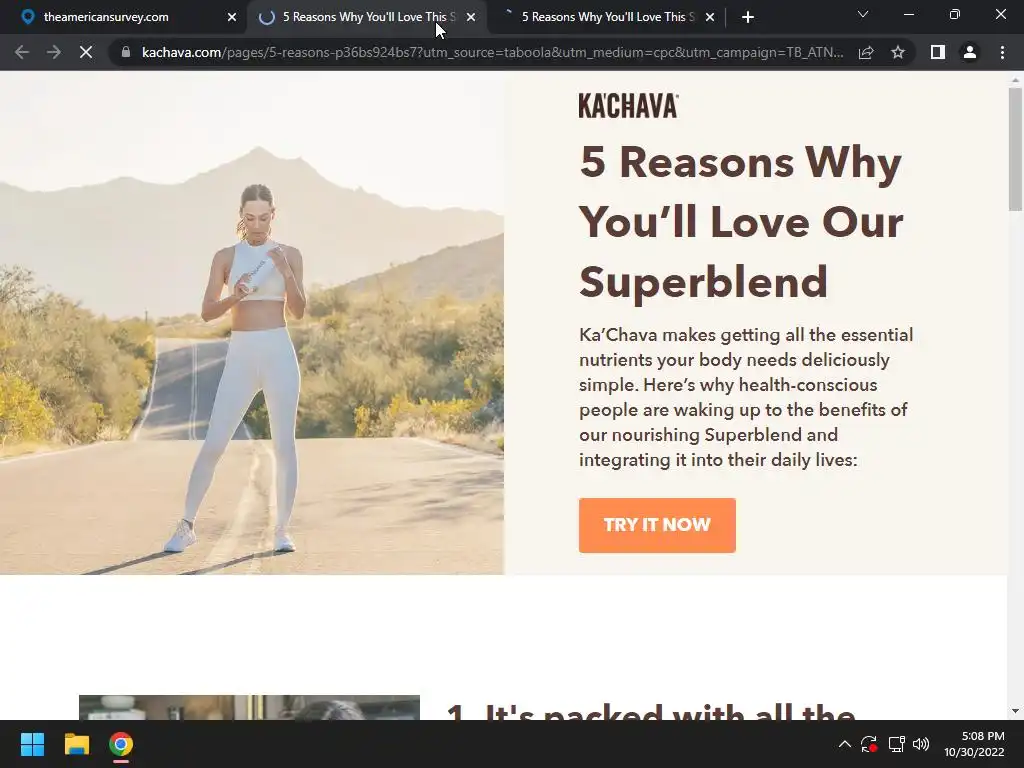This screenshot has width=1024, height=768.
Task: Open the browser side panel
Action: point(938,52)
